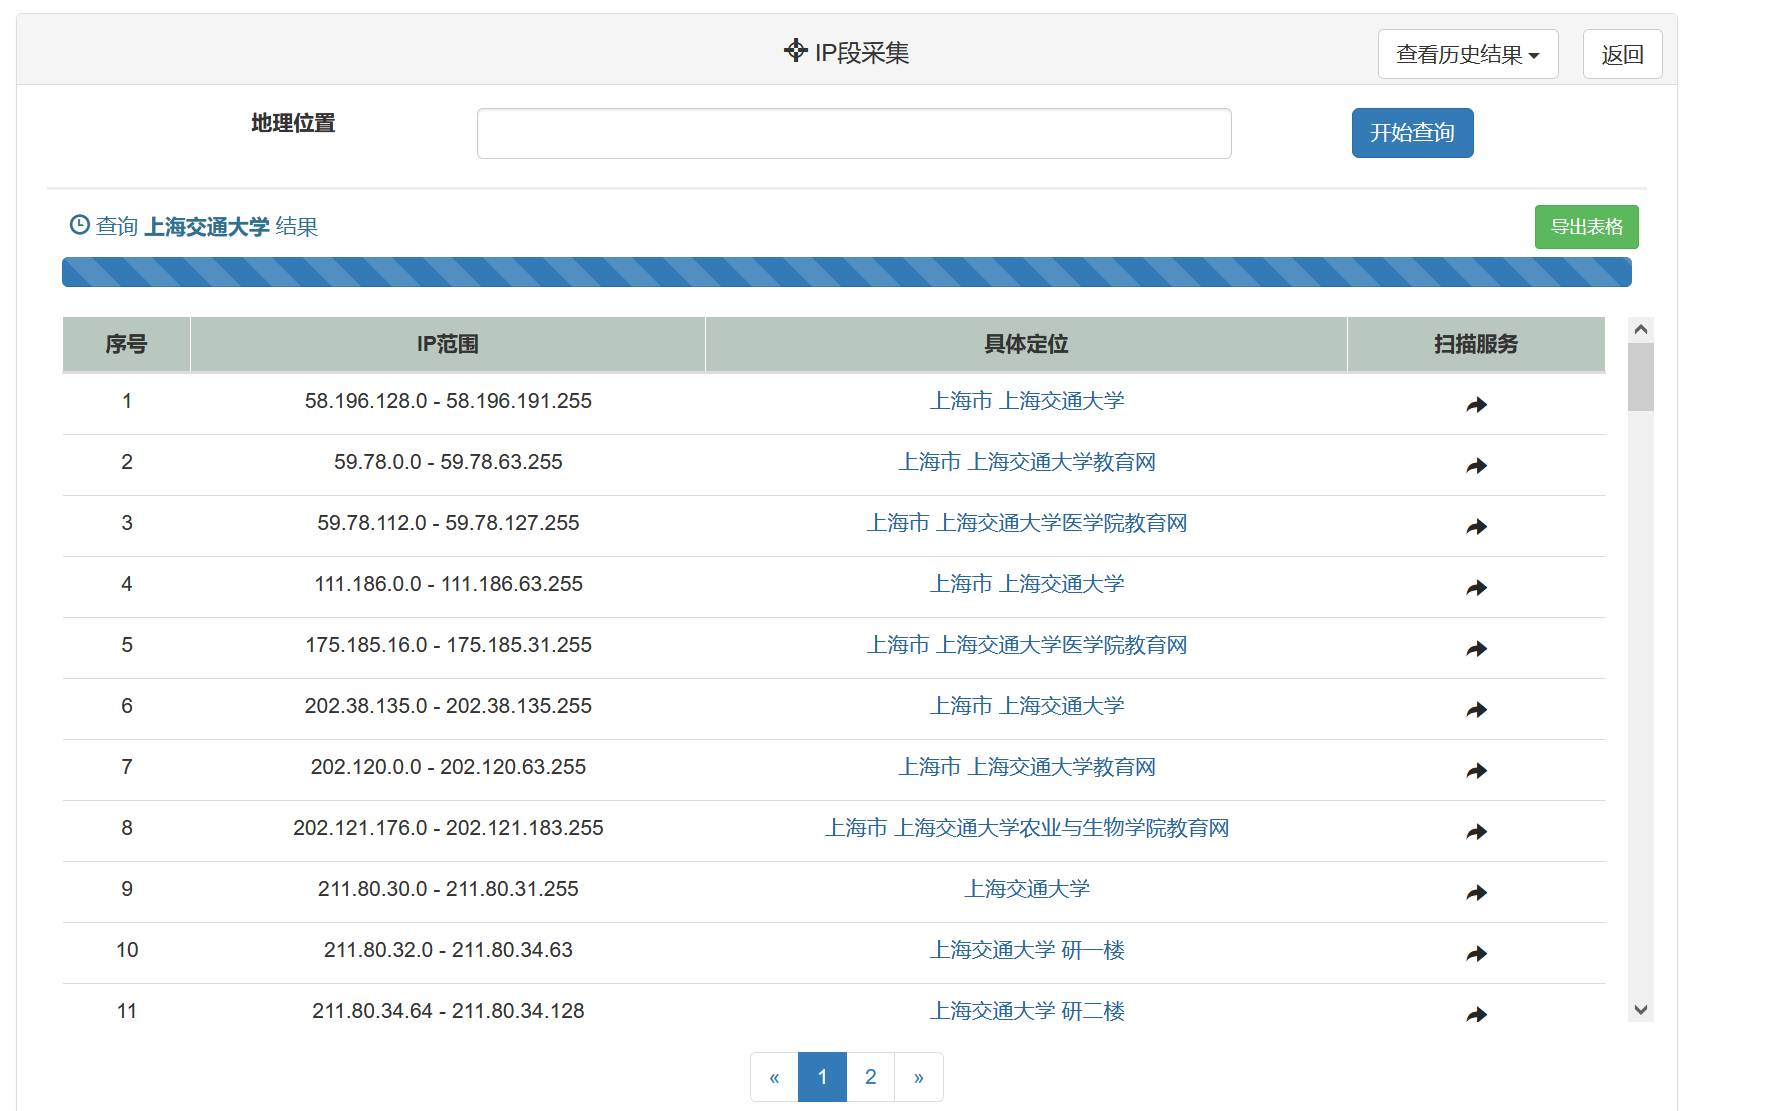Select IP range 211.80.32.0 - 211.80.34.63

tap(448, 950)
